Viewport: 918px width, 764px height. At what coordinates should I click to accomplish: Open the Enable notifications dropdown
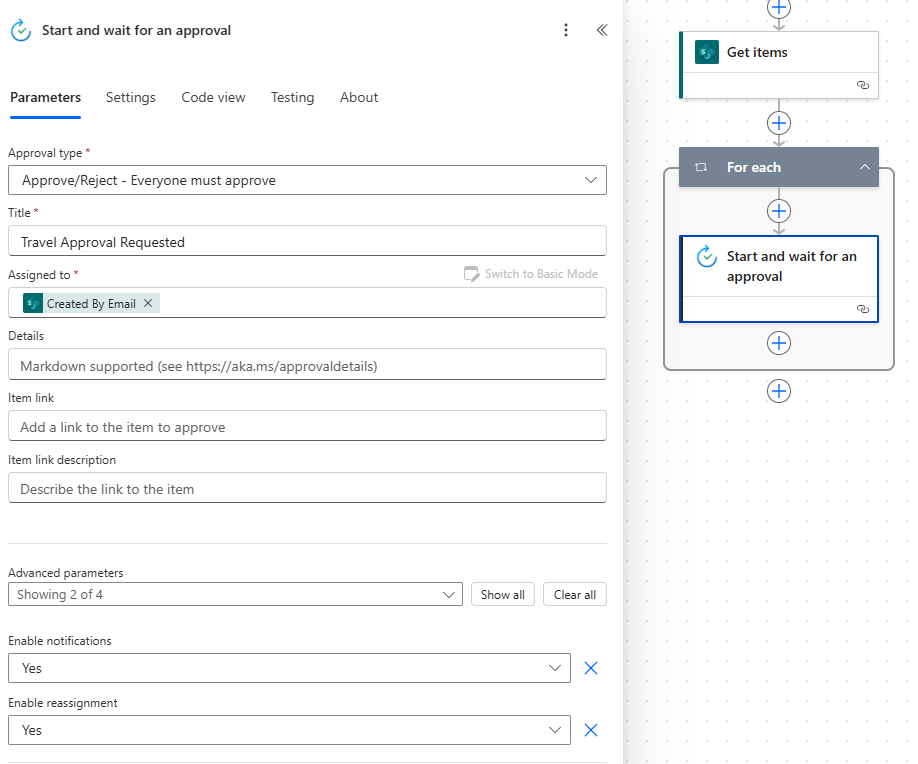(x=289, y=668)
